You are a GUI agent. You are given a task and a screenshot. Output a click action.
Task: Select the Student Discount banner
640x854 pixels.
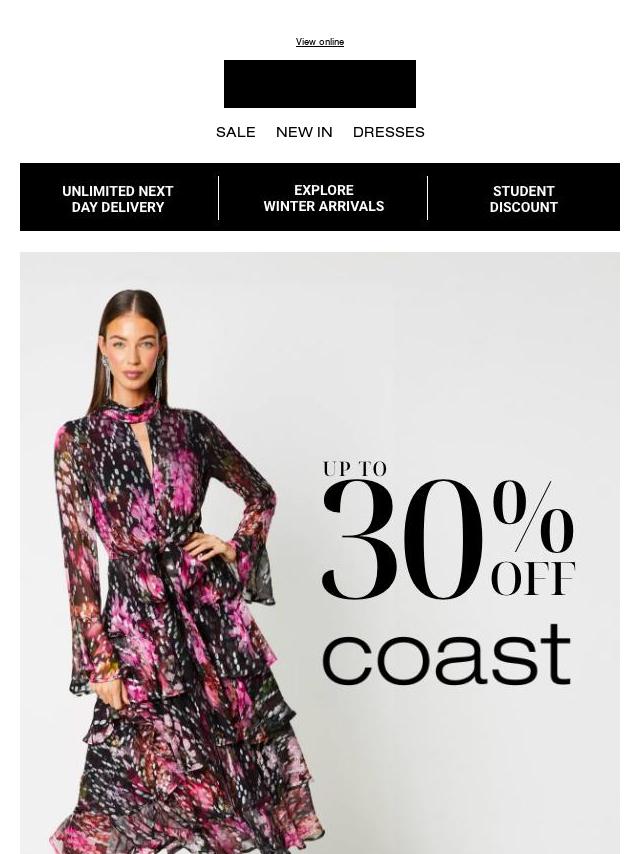point(523,199)
